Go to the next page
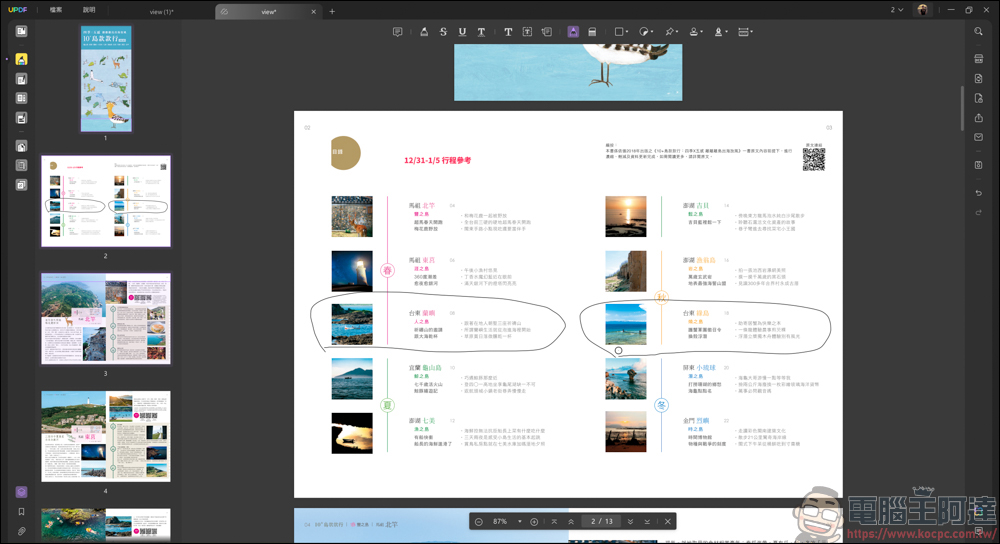 pos(630,522)
